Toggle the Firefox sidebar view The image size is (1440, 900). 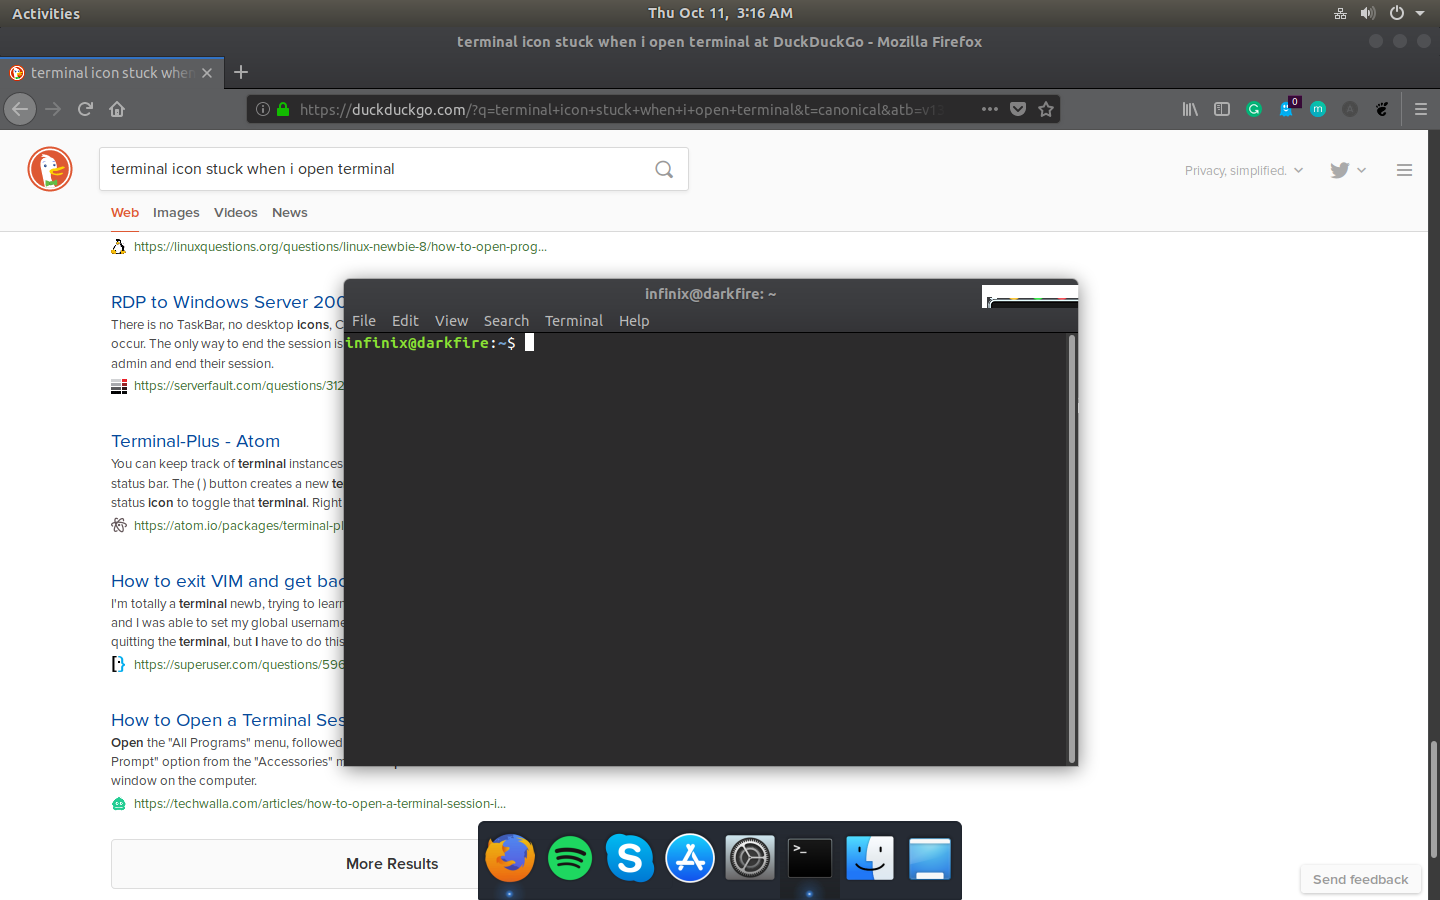pyautogui.click(x=1222, y=109)
